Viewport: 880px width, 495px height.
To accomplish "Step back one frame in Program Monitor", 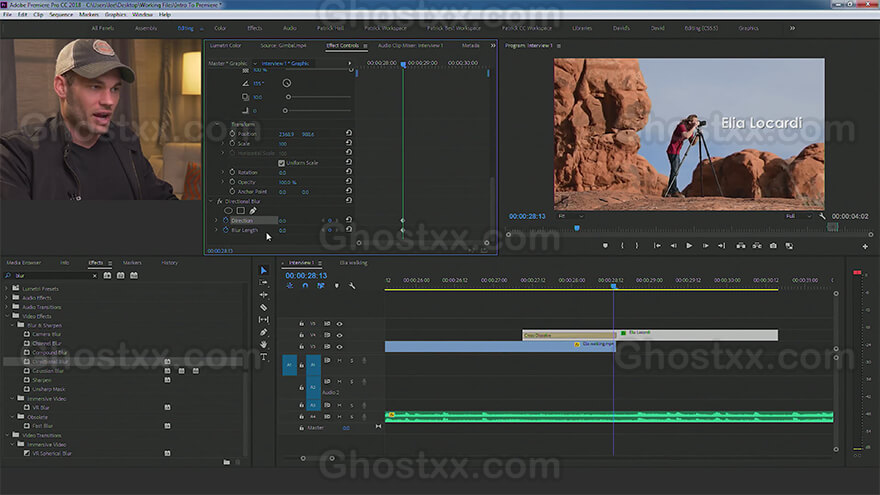I will (x=673, y=246).
